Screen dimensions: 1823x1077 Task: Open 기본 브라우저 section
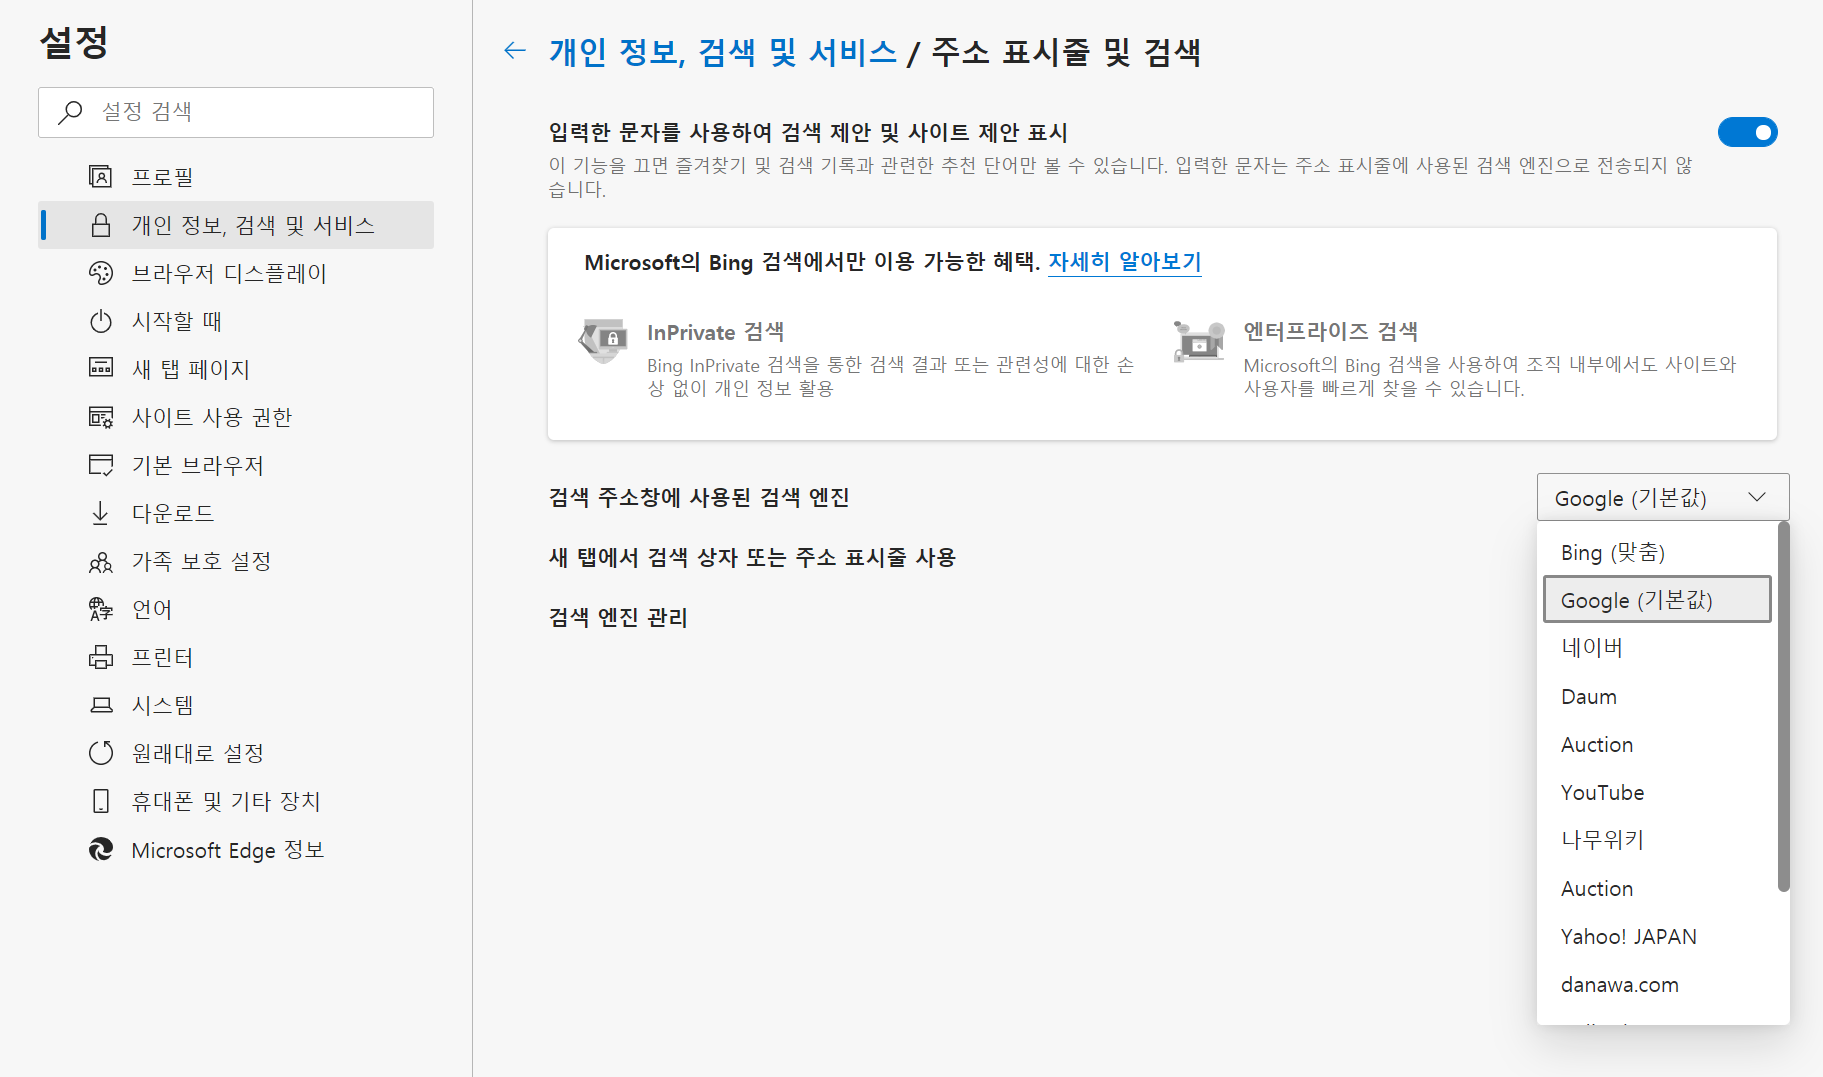[x=236, y=465]
